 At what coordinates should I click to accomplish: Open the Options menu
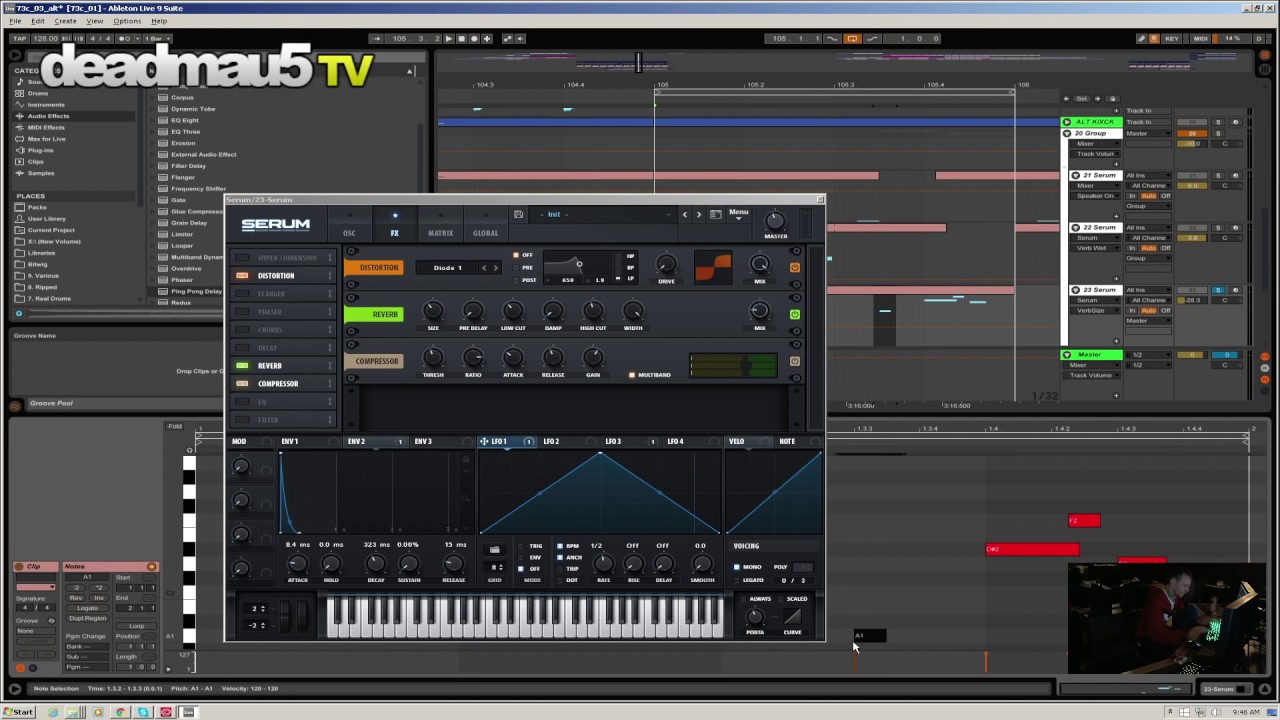click(x=127, y=21)
